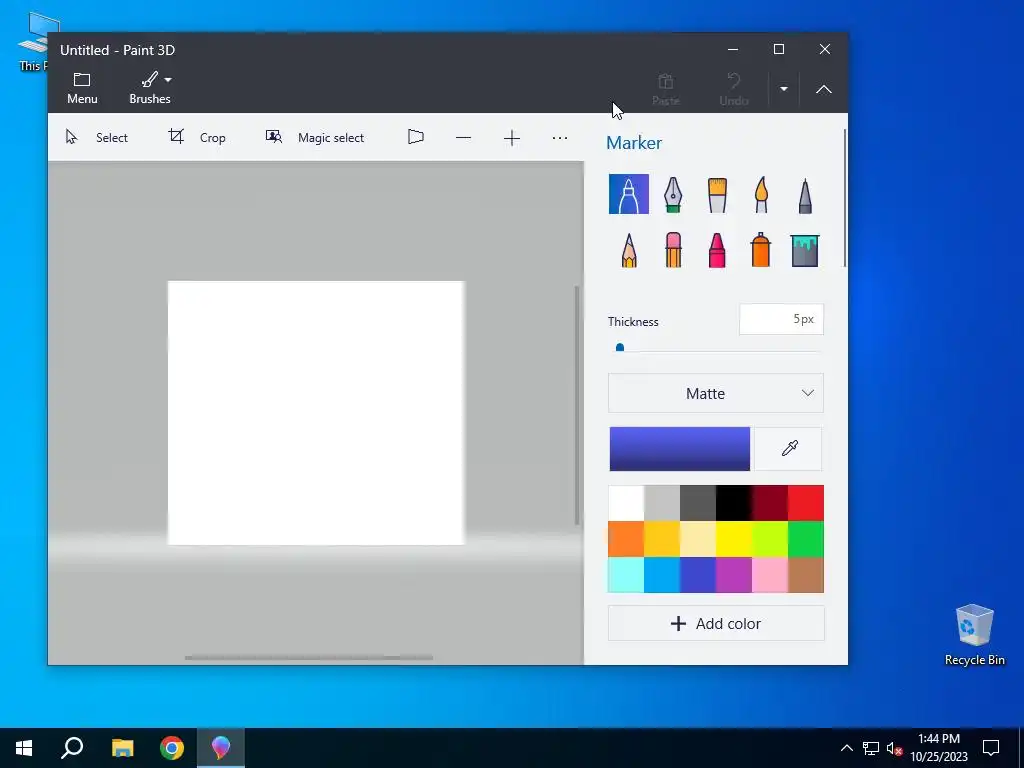
Task: Pick the green color swatch
Action: (805, 539)
